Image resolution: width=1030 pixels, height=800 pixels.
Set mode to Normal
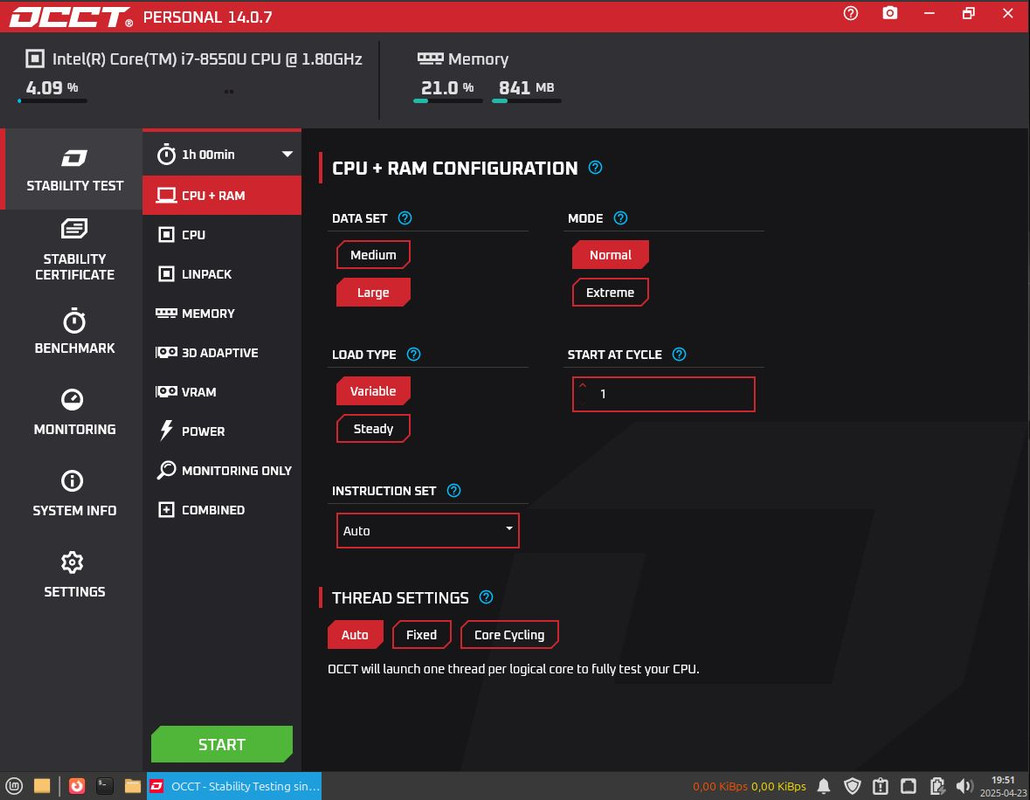coord(610,255)
